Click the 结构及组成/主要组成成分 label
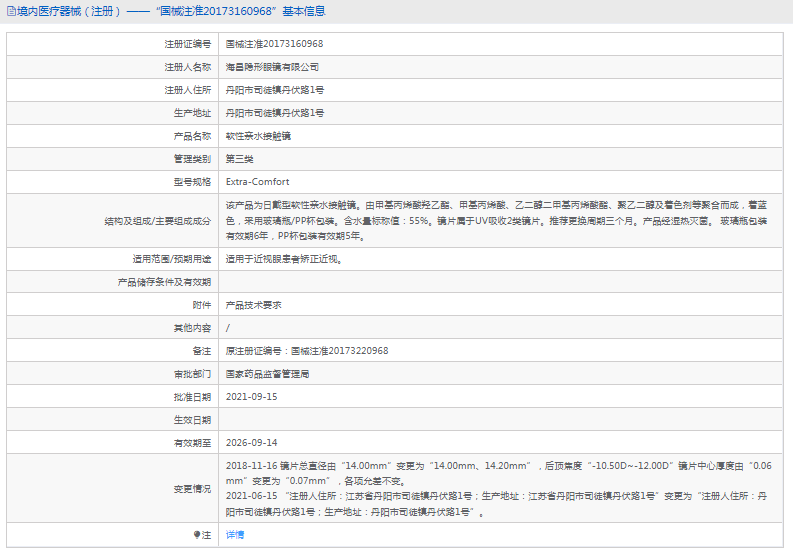This screenshot has height=553, width=793. point(158,221)
